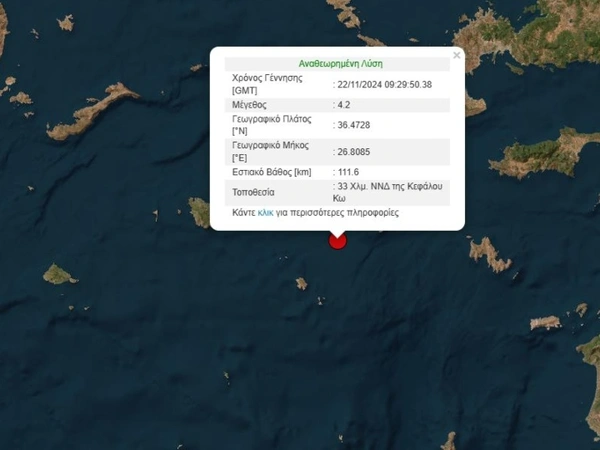Viewport: 600px width, 450px height.
Task: Click the Εστιακό Βάθος [km] label
Action: pyautogui.click(x=273, y=173)
